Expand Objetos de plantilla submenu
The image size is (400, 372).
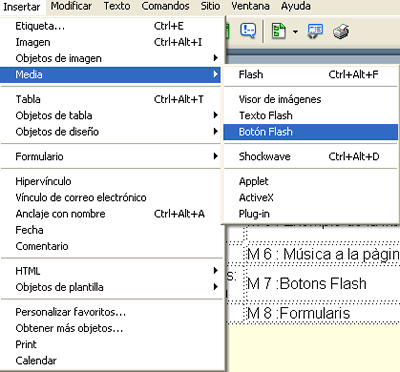(x=111, y=287)
